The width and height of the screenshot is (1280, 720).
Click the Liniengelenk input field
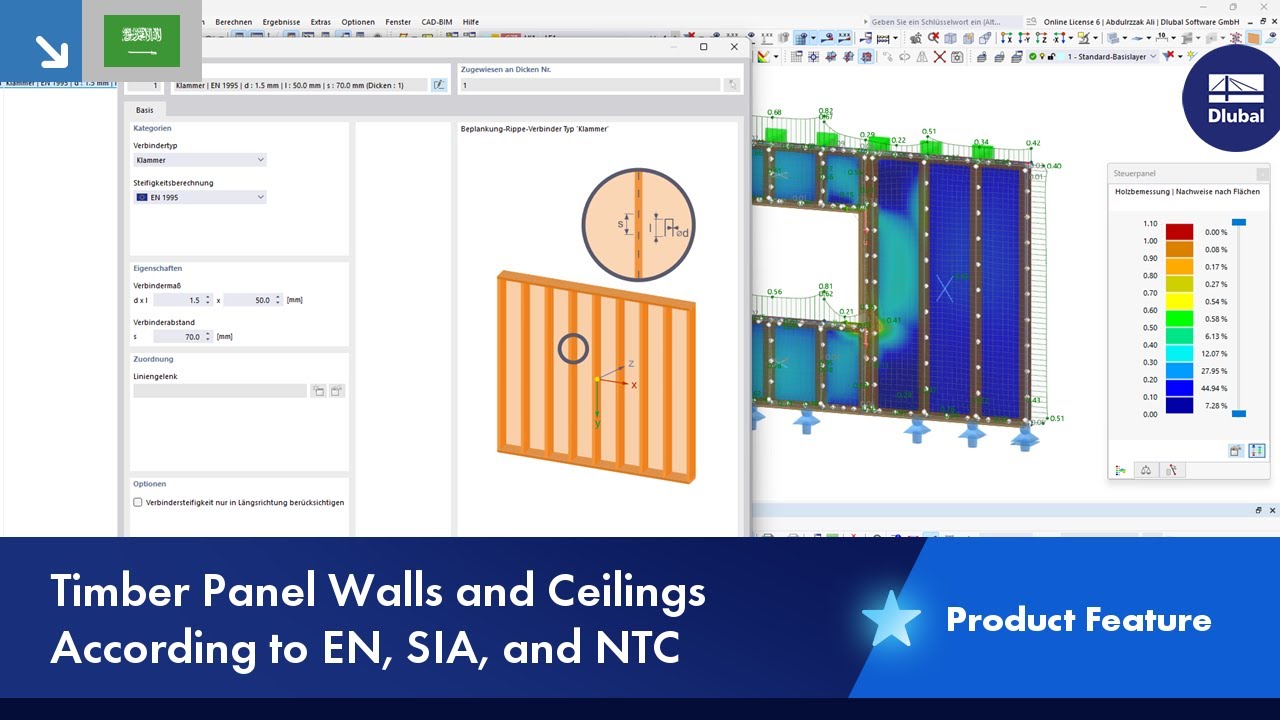pos(220,391)
